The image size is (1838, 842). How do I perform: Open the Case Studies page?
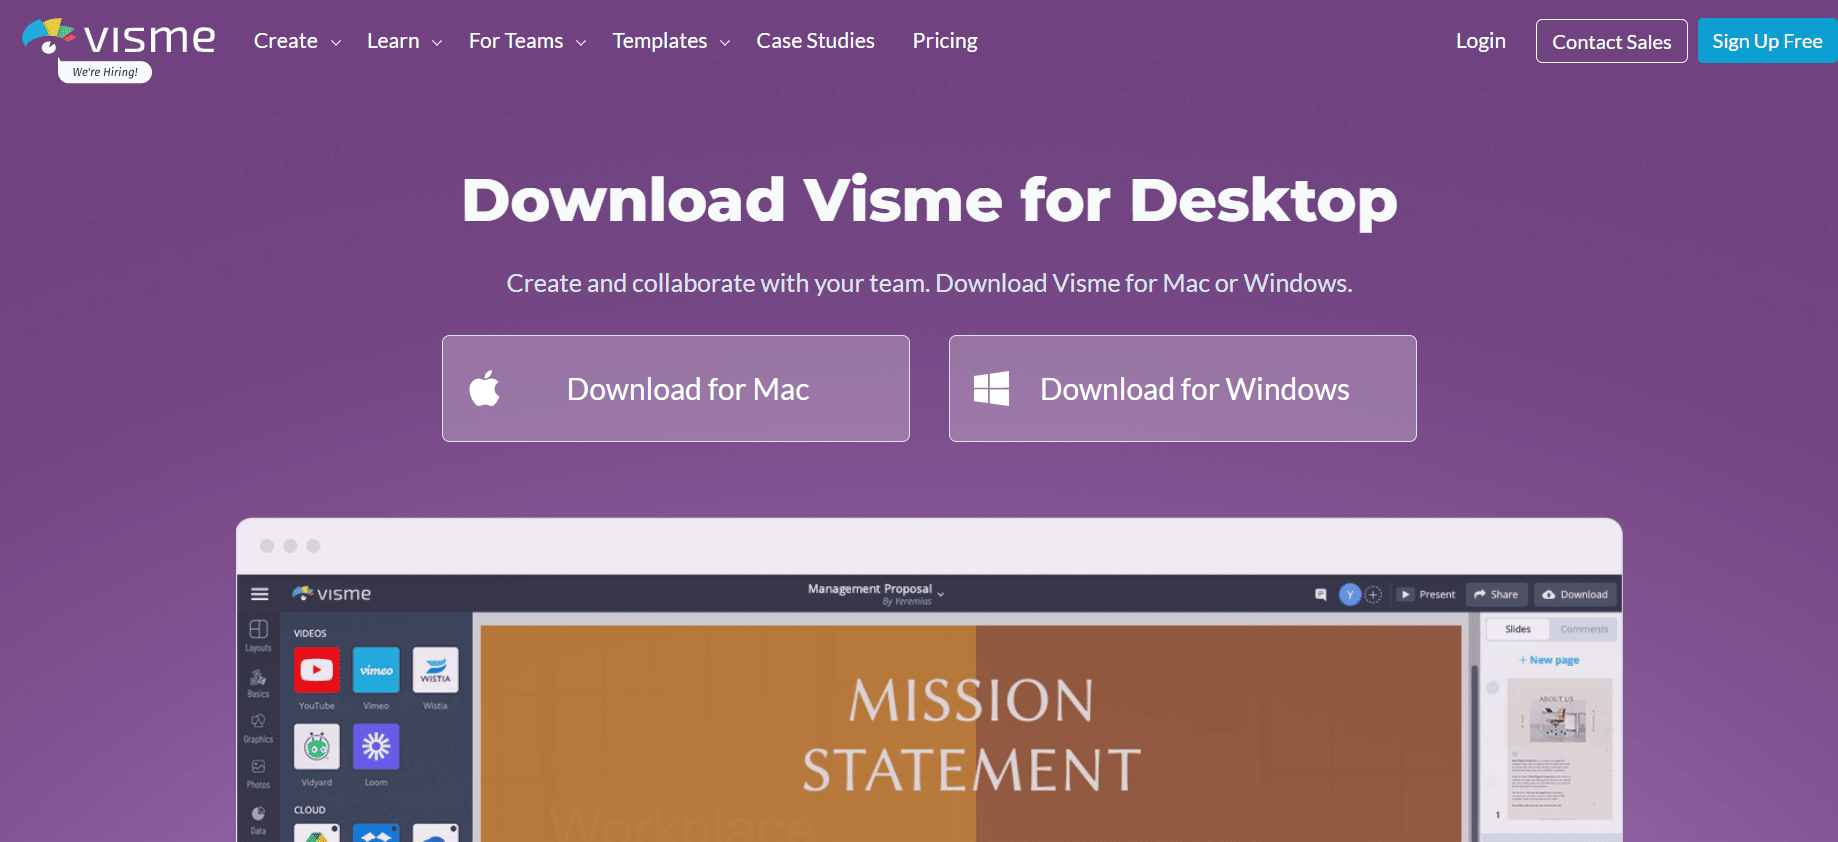[815, 41]
